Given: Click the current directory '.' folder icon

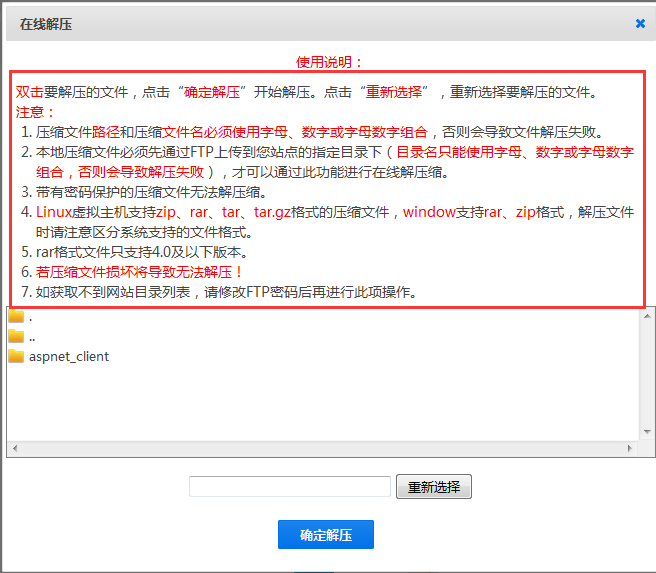Looking at the screenshot, I should [x=16, y=316].
